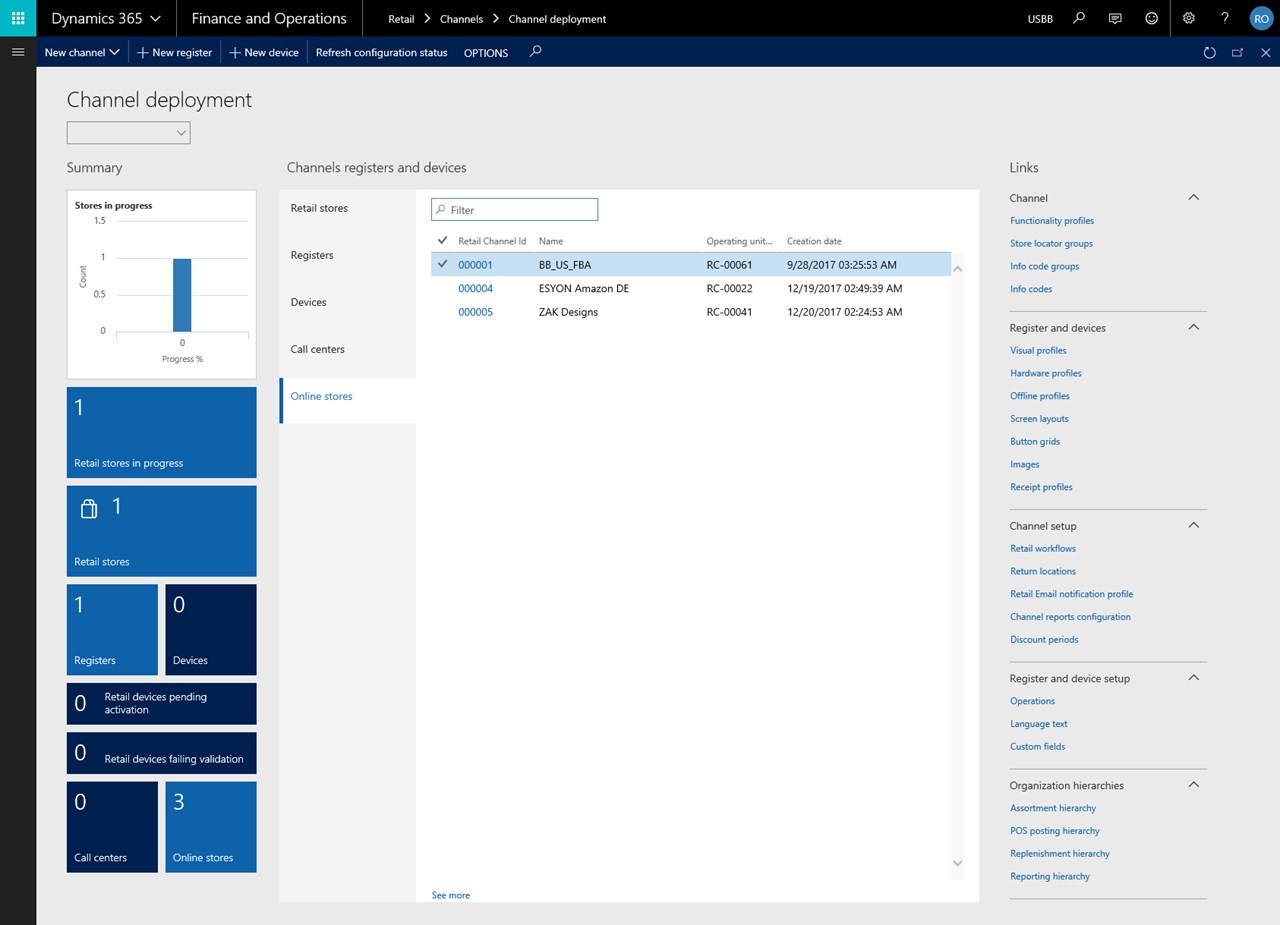
Task: Switch to the Devices tab
Action: (348, 302)
